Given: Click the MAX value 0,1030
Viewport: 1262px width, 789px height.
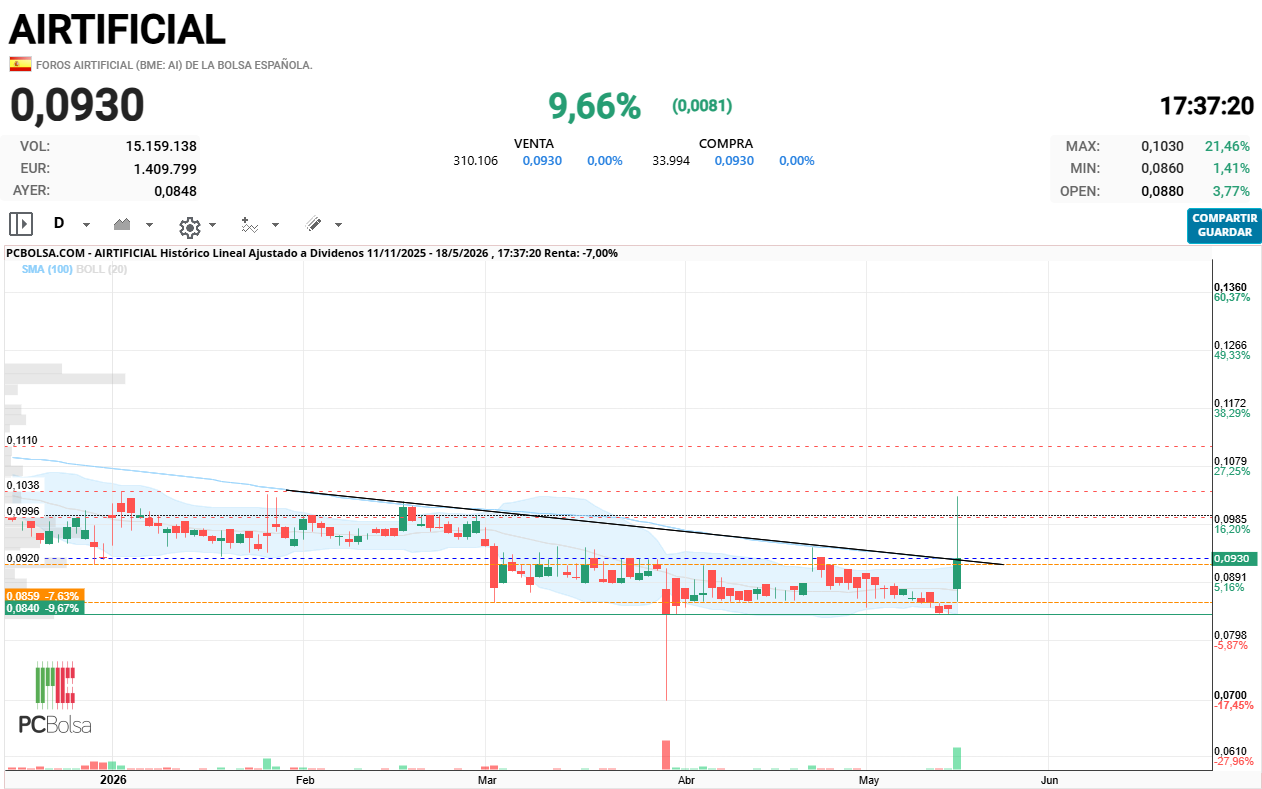Looking at the screenshot, I should click(1162, 146).
